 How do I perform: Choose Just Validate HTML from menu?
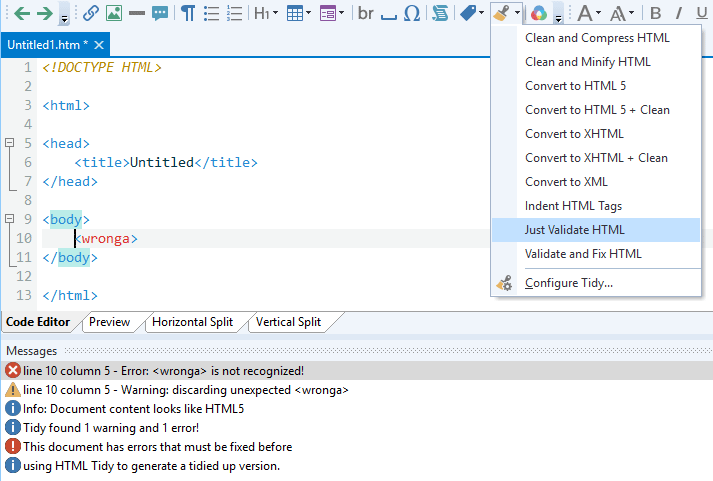(575, 230)
